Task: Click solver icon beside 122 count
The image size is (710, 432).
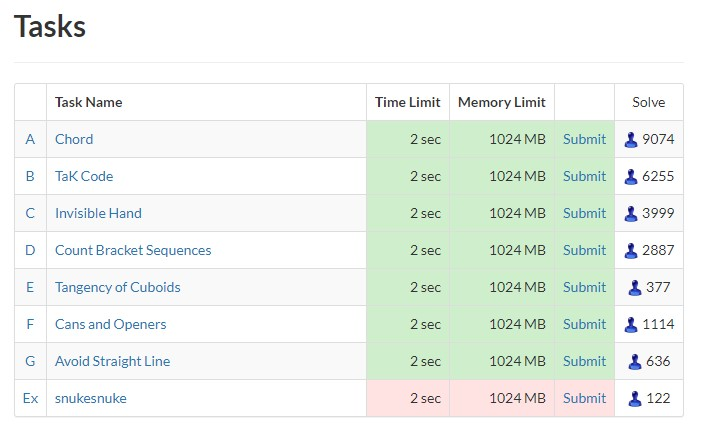Action: [x=635, y=398]
